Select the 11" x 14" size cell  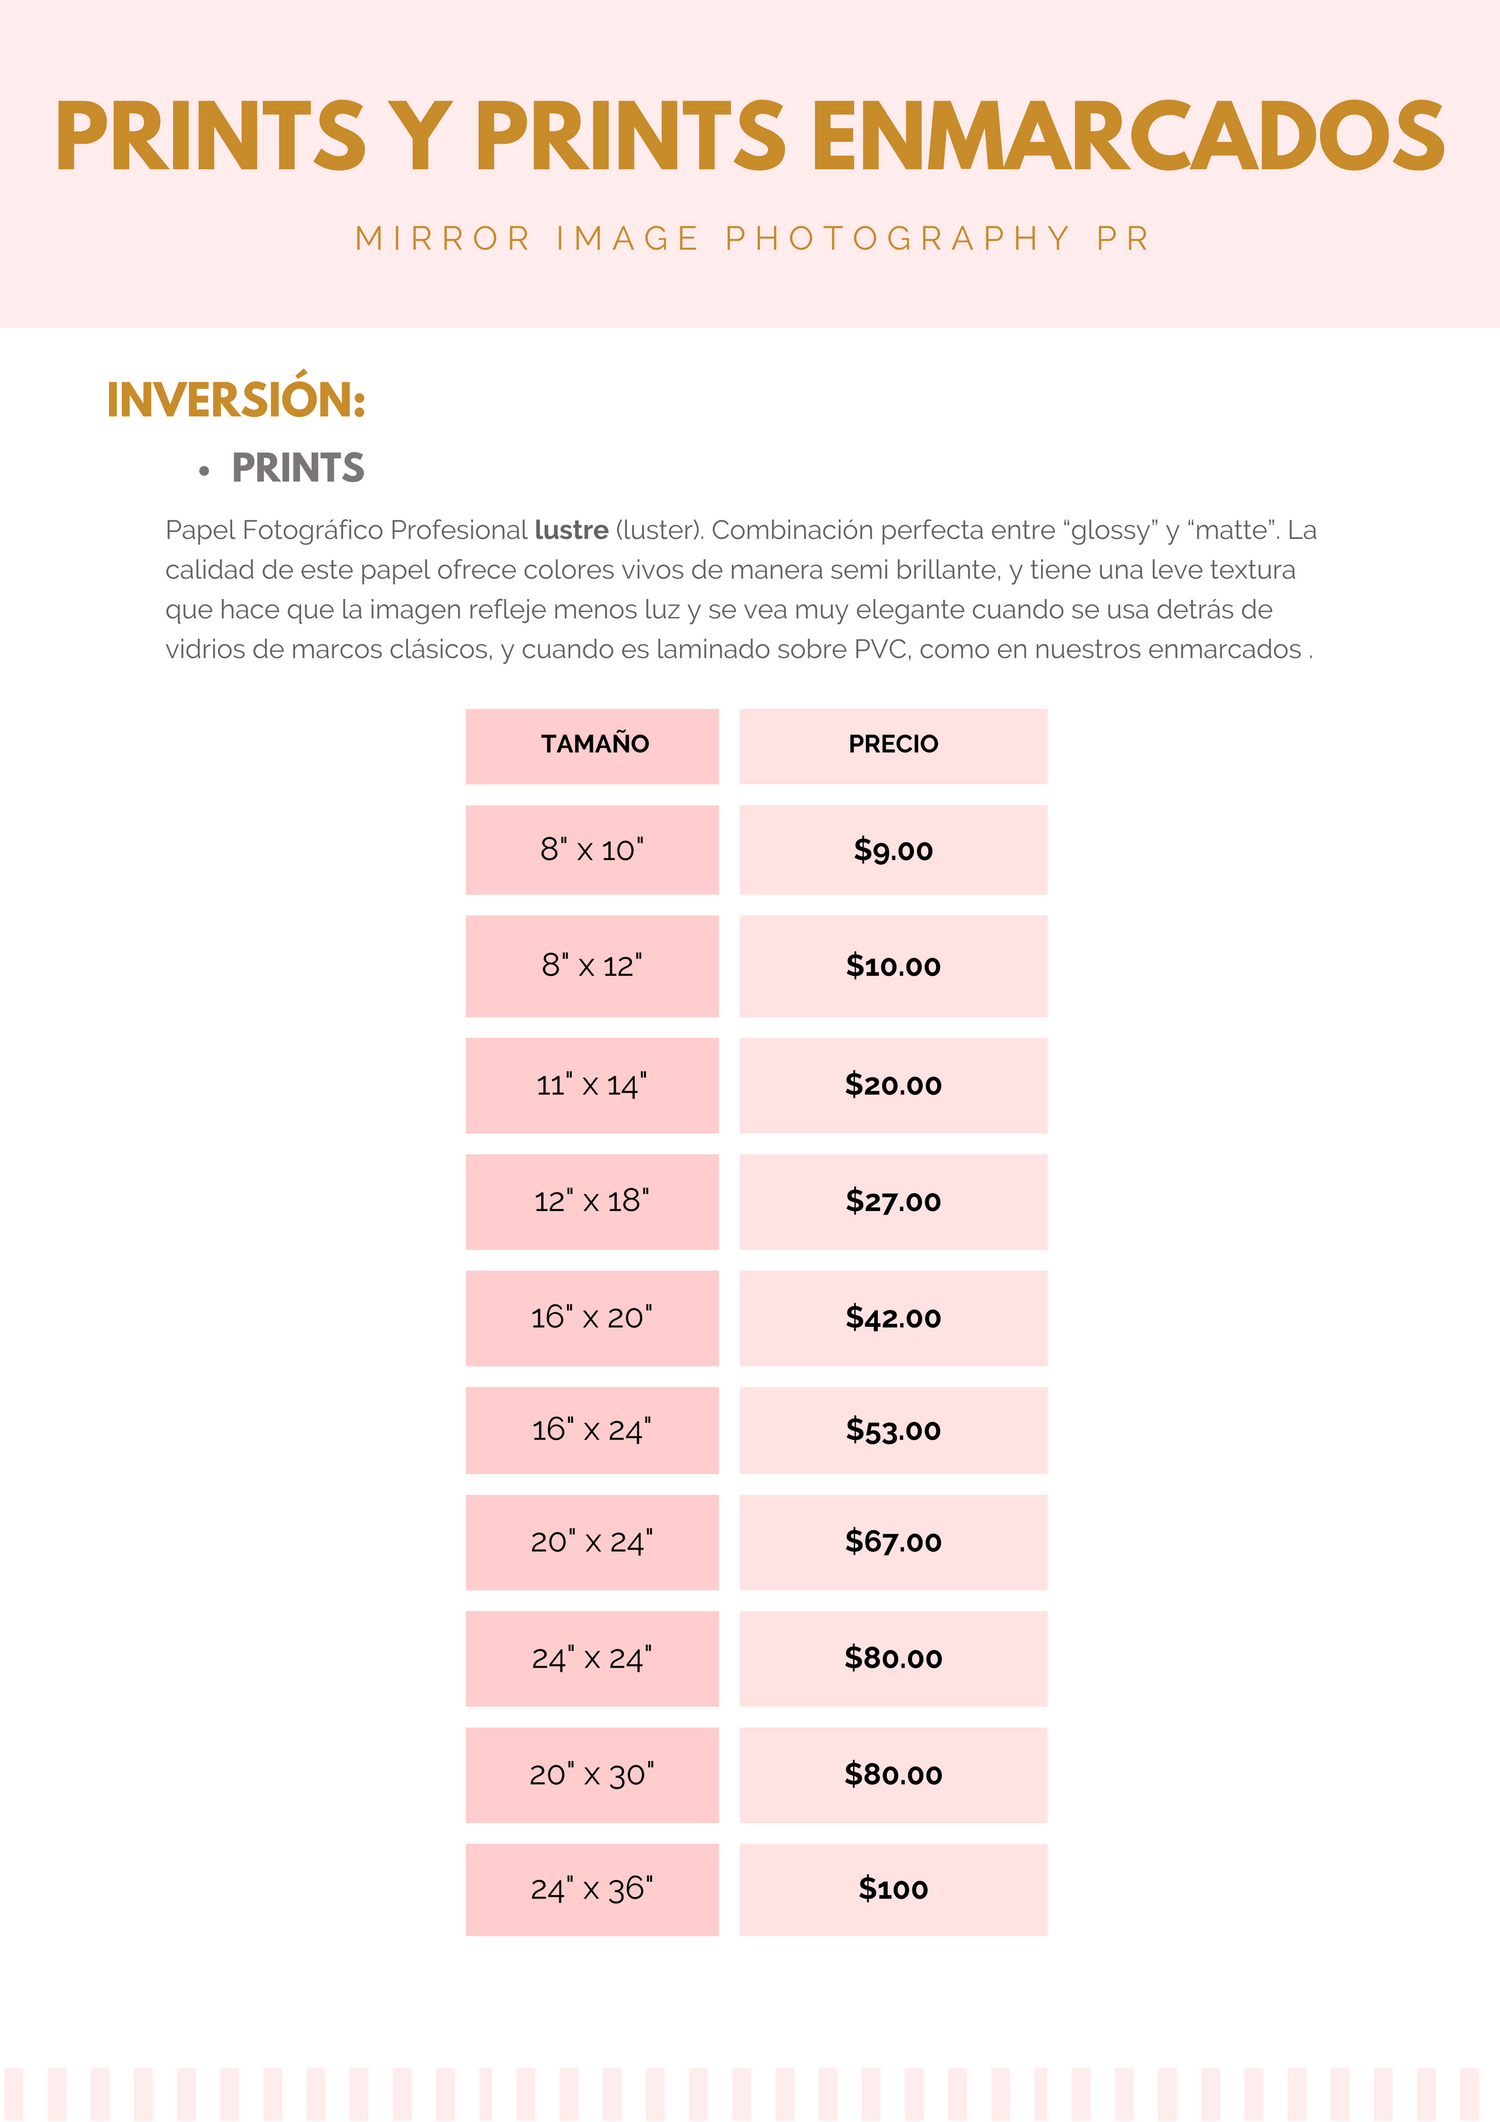pyautogui.click(x=592, y=1085)
